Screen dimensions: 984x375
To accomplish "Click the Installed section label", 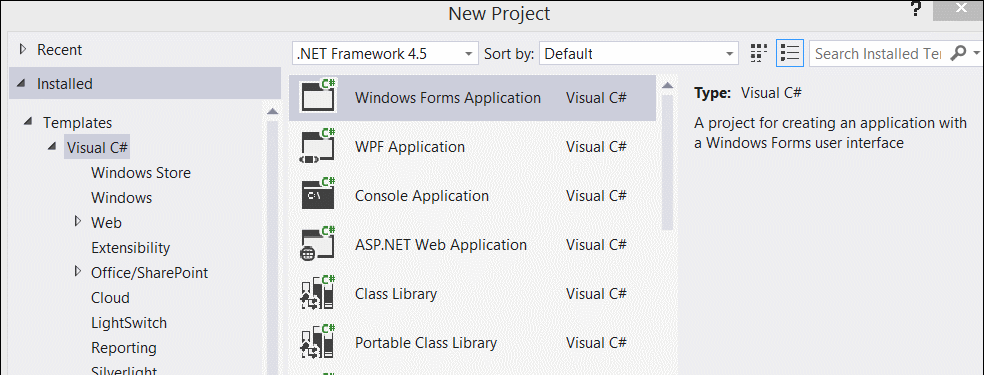I will coord(65,84).
